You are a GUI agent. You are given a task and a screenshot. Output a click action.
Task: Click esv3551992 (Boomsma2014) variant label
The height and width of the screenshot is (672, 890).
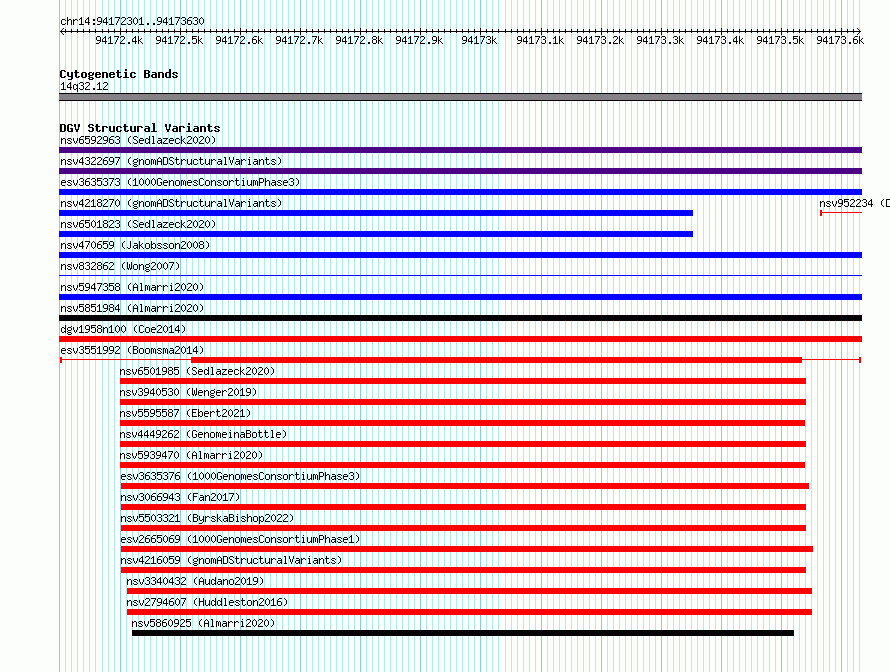point(132,350)
